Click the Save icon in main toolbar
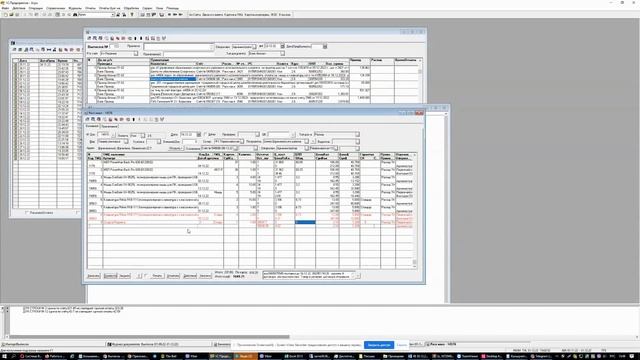 pyautogui.click(x=16, y=15)
